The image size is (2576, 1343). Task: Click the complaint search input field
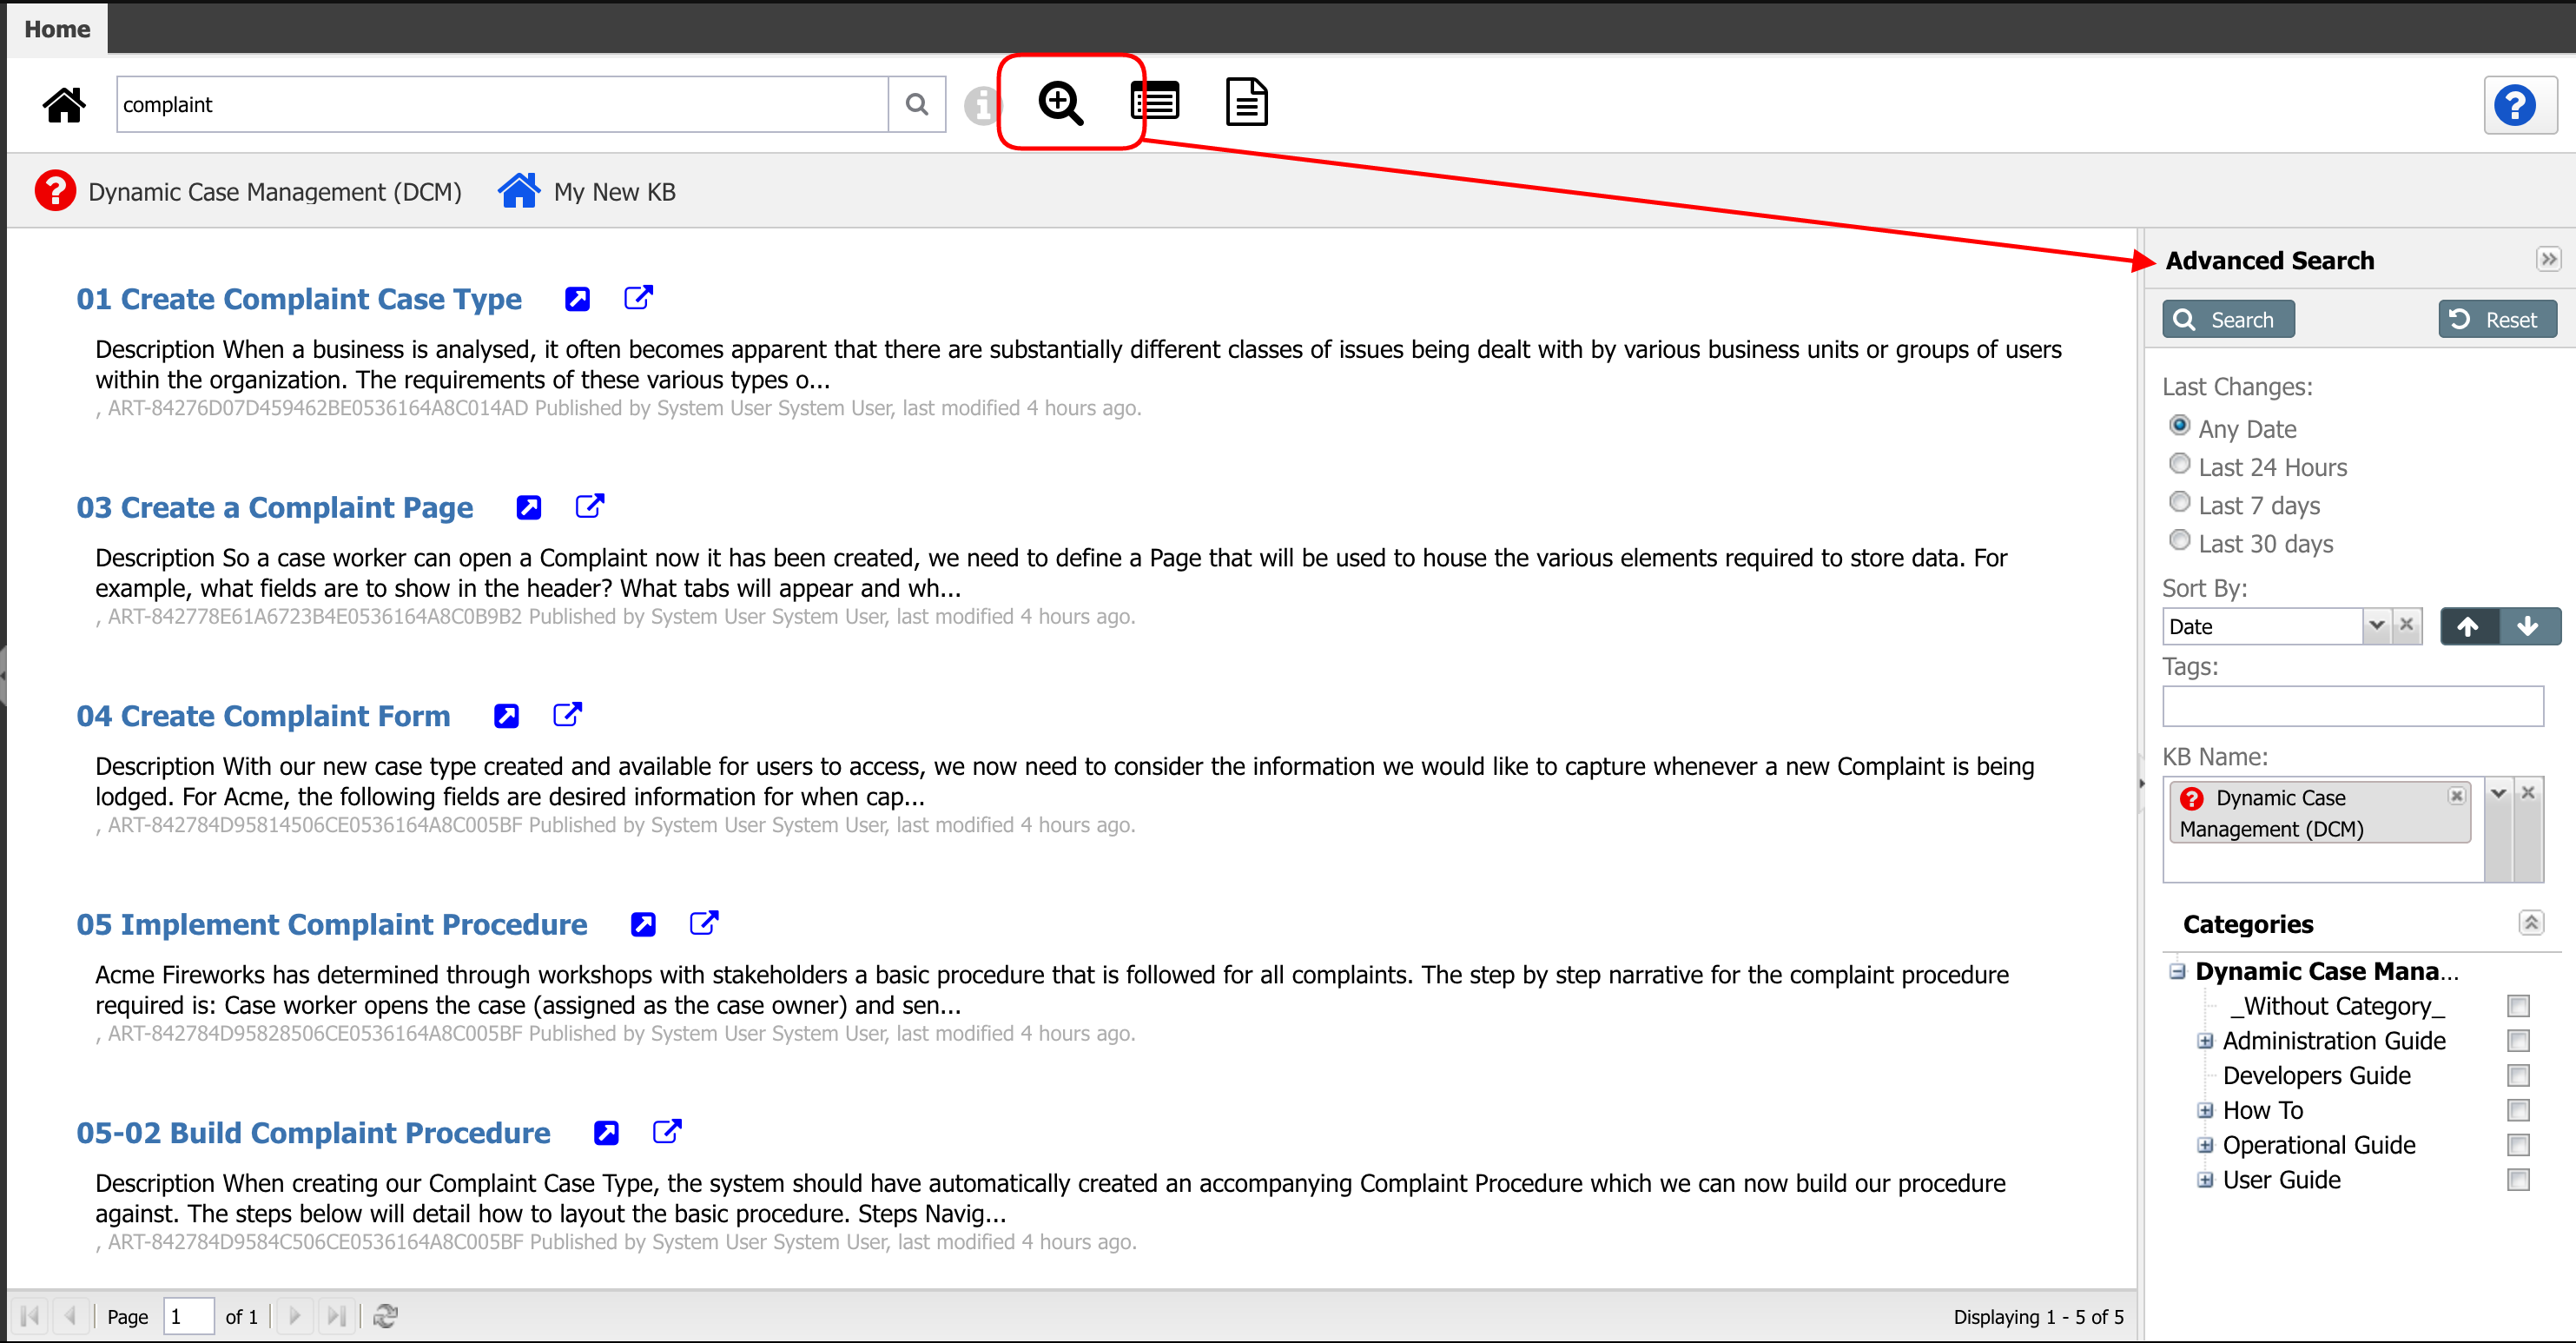click(502, 104)
